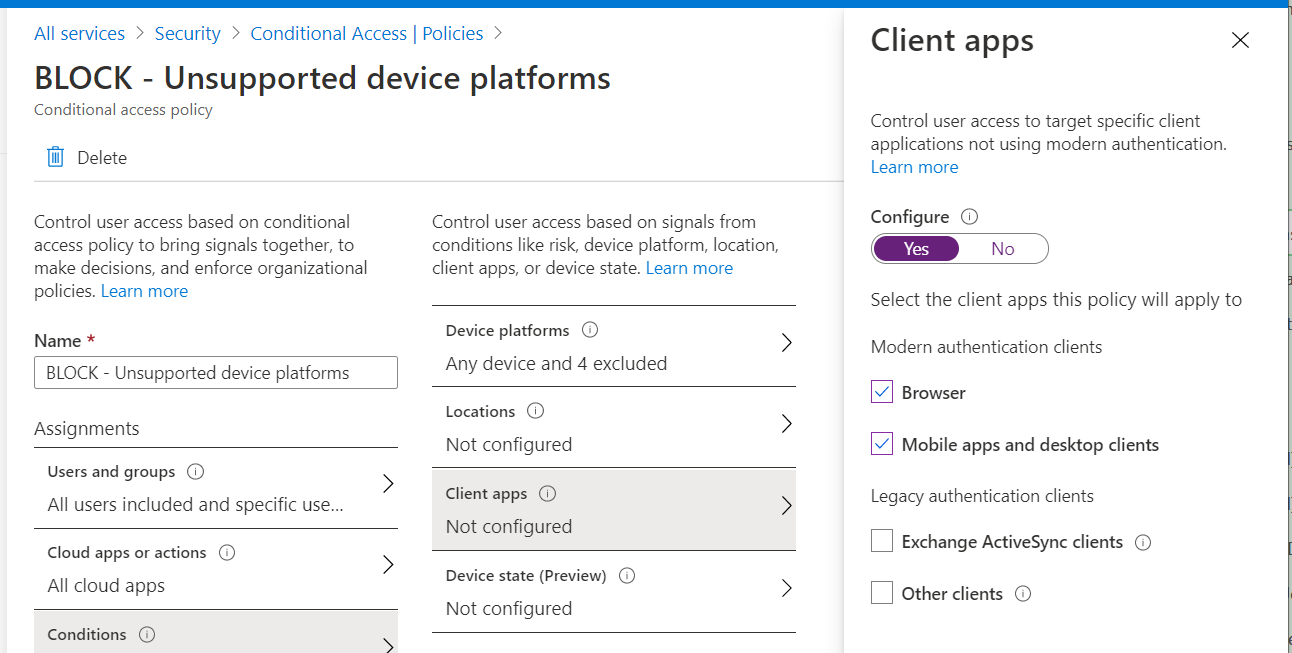
Task: Click Learn more under policy description
Action: pyautogui.click(x=144, y=291)
